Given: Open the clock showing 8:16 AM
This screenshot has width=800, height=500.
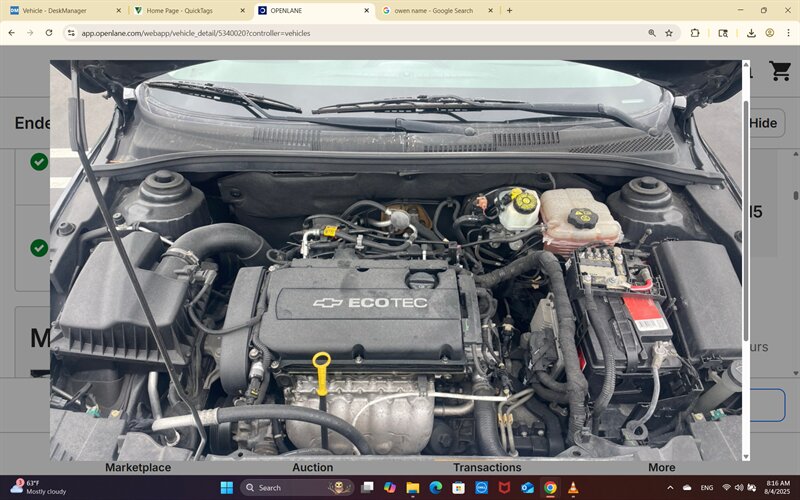Looking at the screenshot, I should 778,487.
